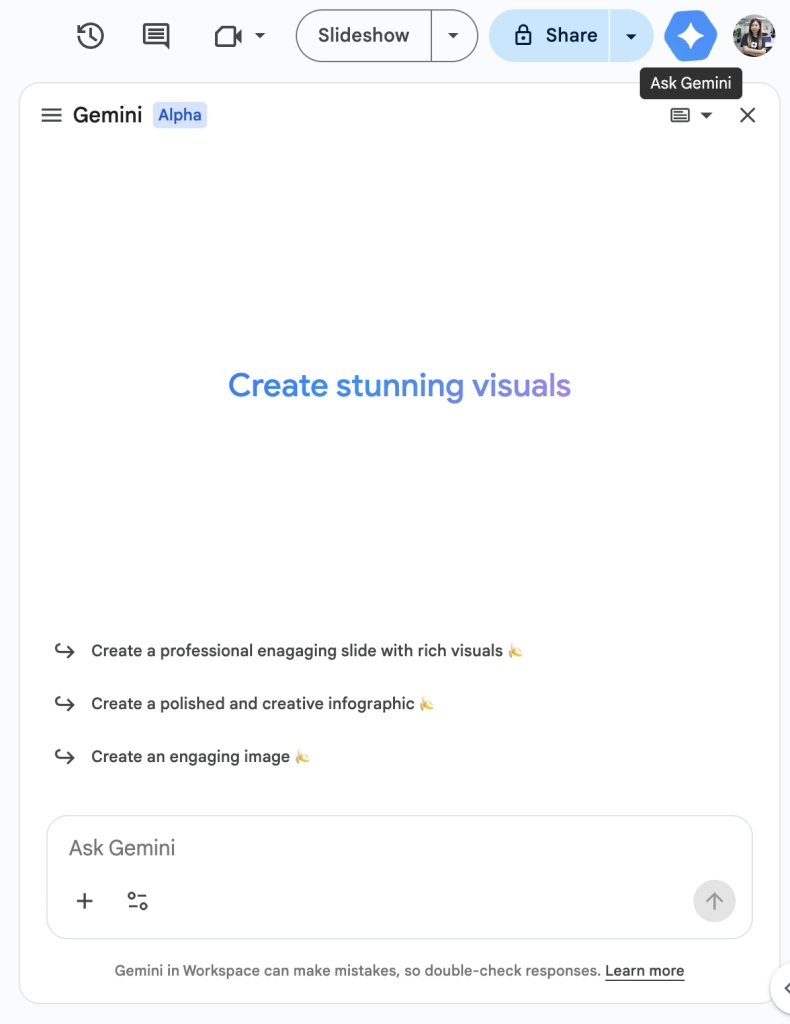This screenshot has width=790, height=1024.
Task: Select 'Create a polished and creative infographic' suggestion
Action: point(252,704)
